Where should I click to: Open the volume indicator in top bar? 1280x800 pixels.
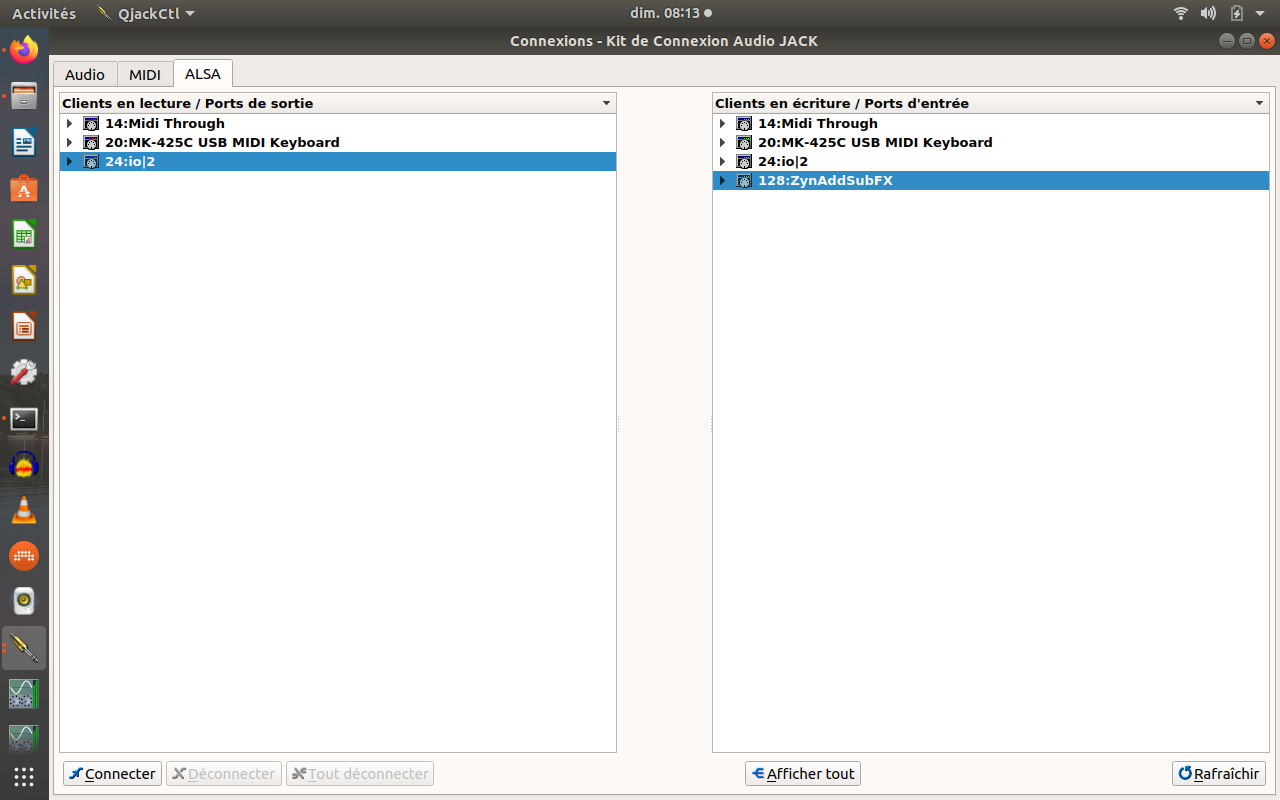click(1208, 13)
